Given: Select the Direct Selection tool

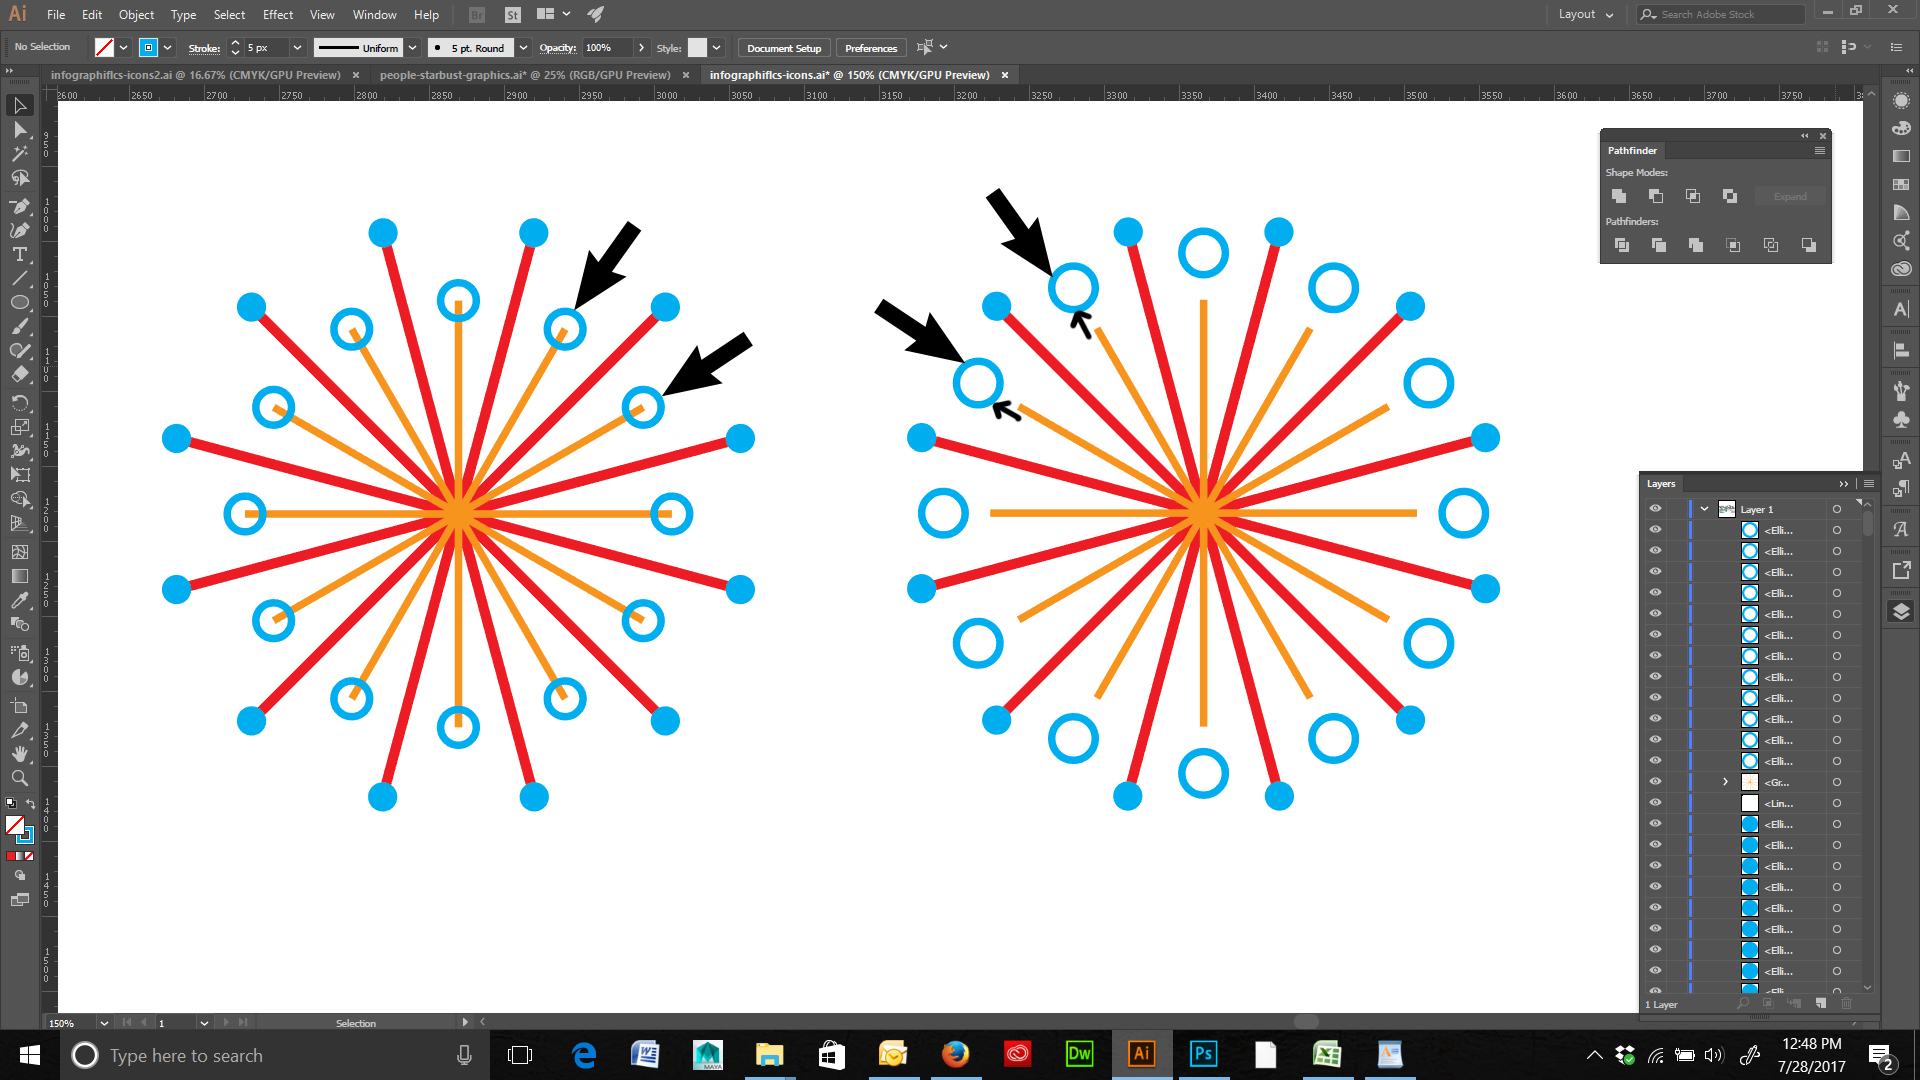Looking at the screenshot, I should (19, 130).
